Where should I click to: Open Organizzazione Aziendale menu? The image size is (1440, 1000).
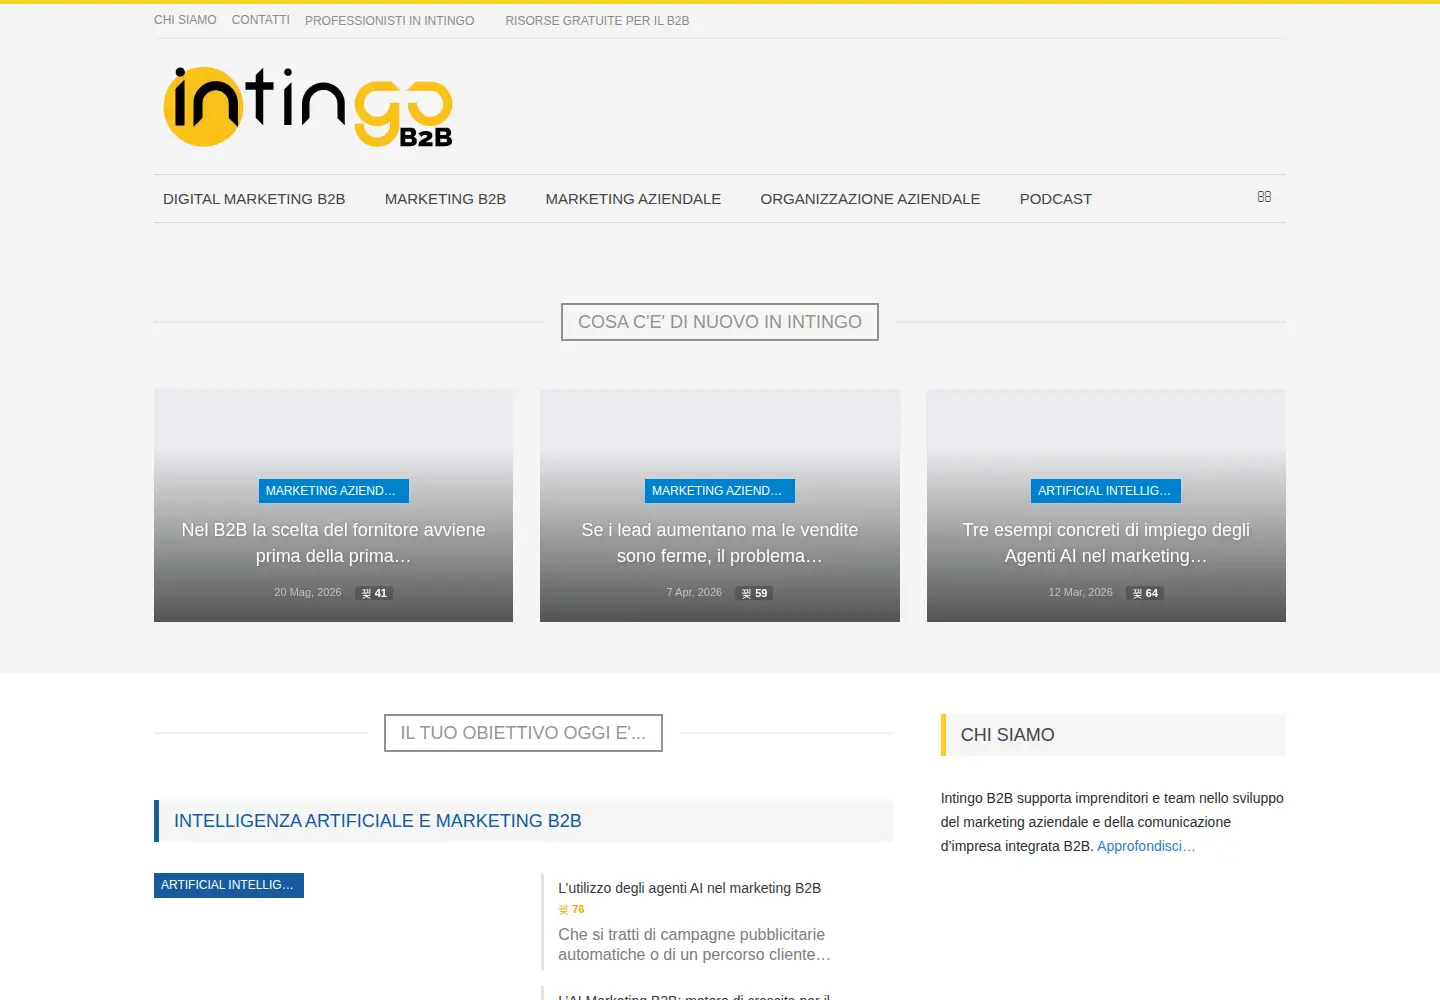(870, 199)
